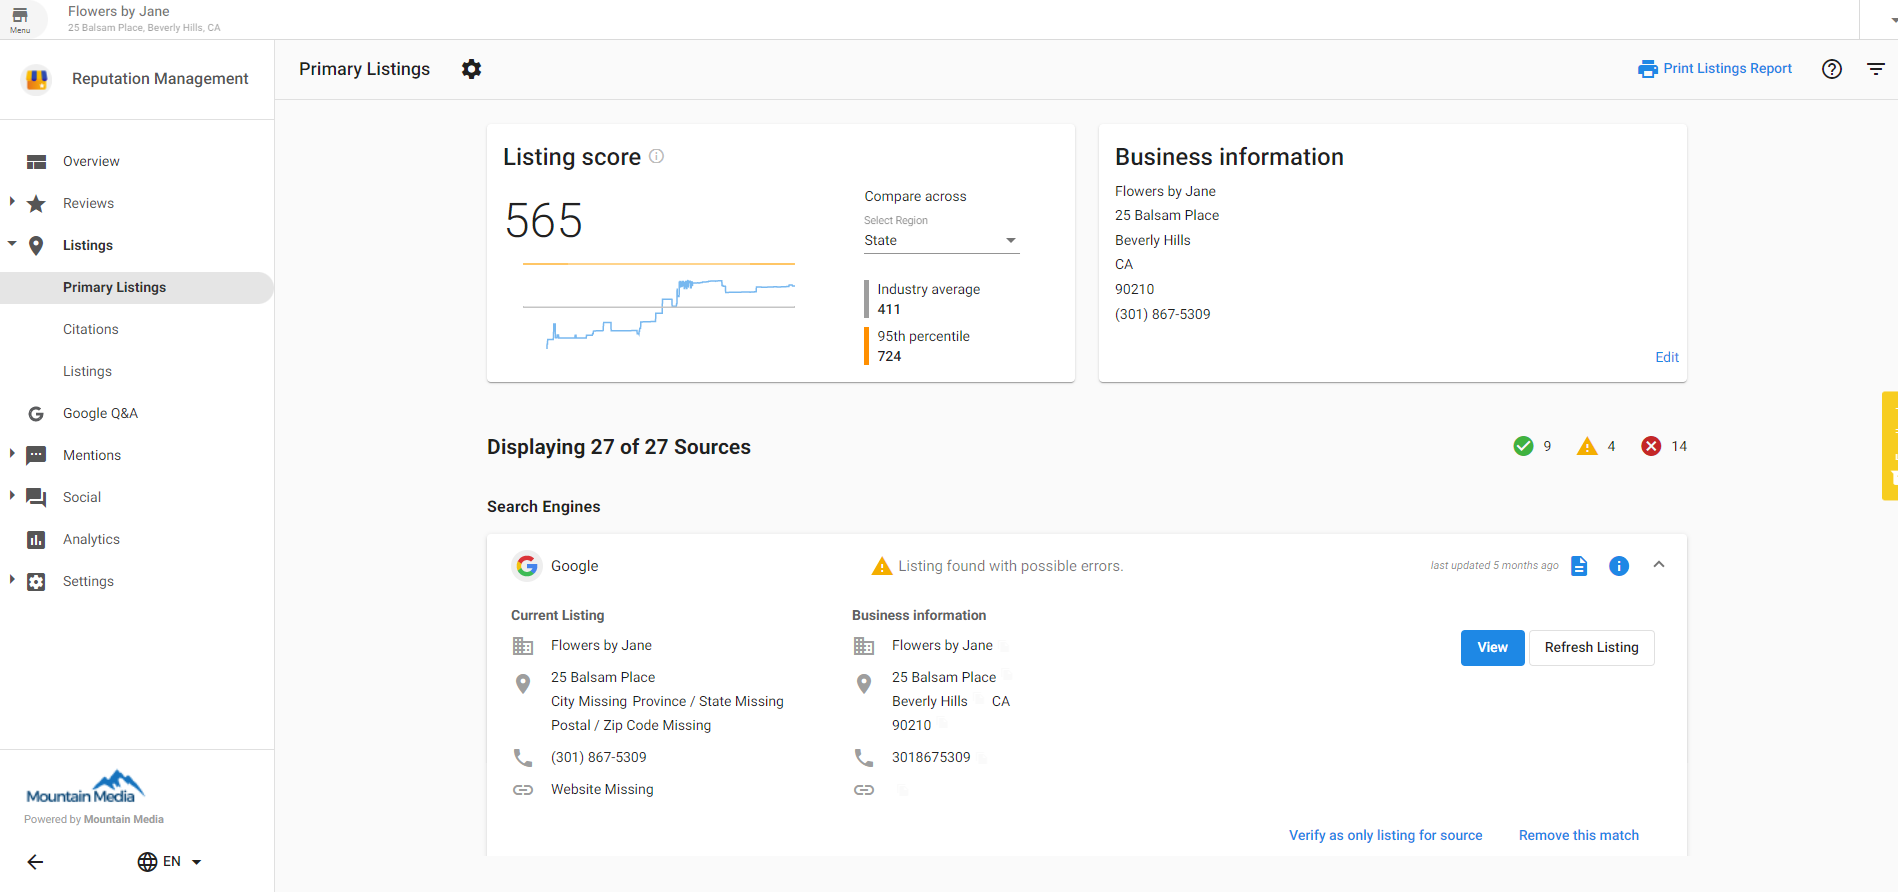1898x892 pixels.
Task: Open the Google listing document icon
Action: coord(1579,566)
